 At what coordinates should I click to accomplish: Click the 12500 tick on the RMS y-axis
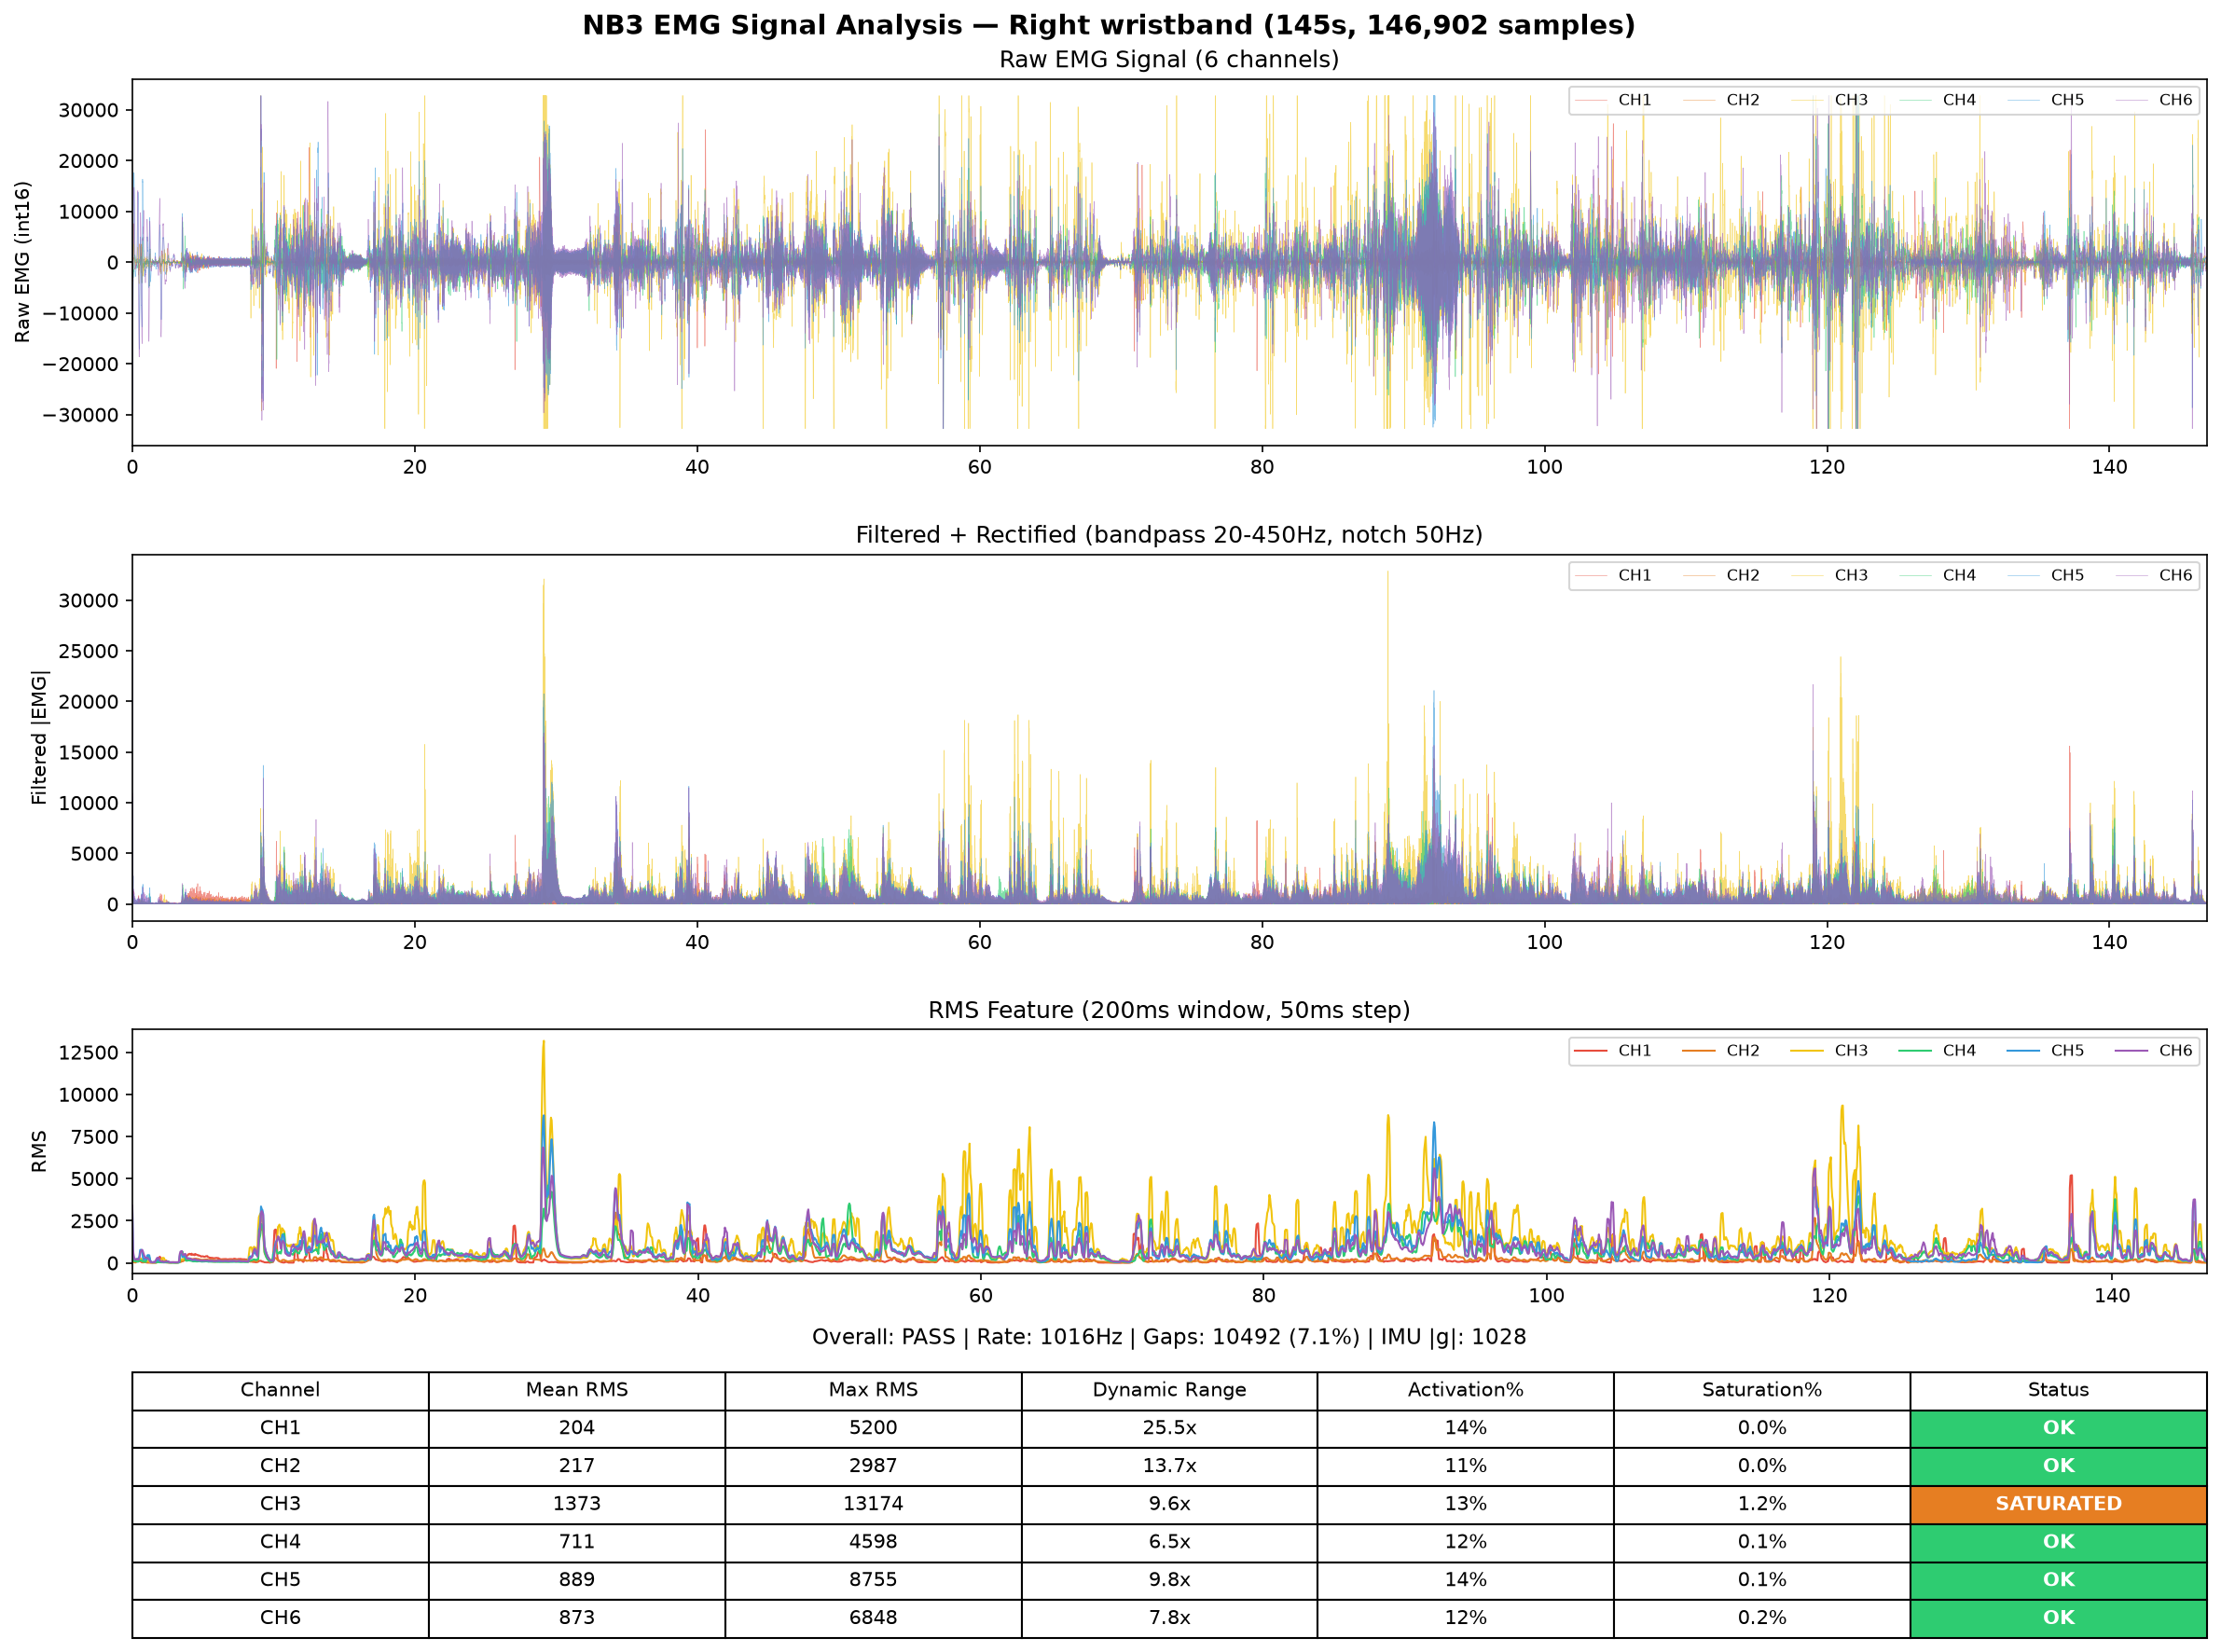[88, 1053]
